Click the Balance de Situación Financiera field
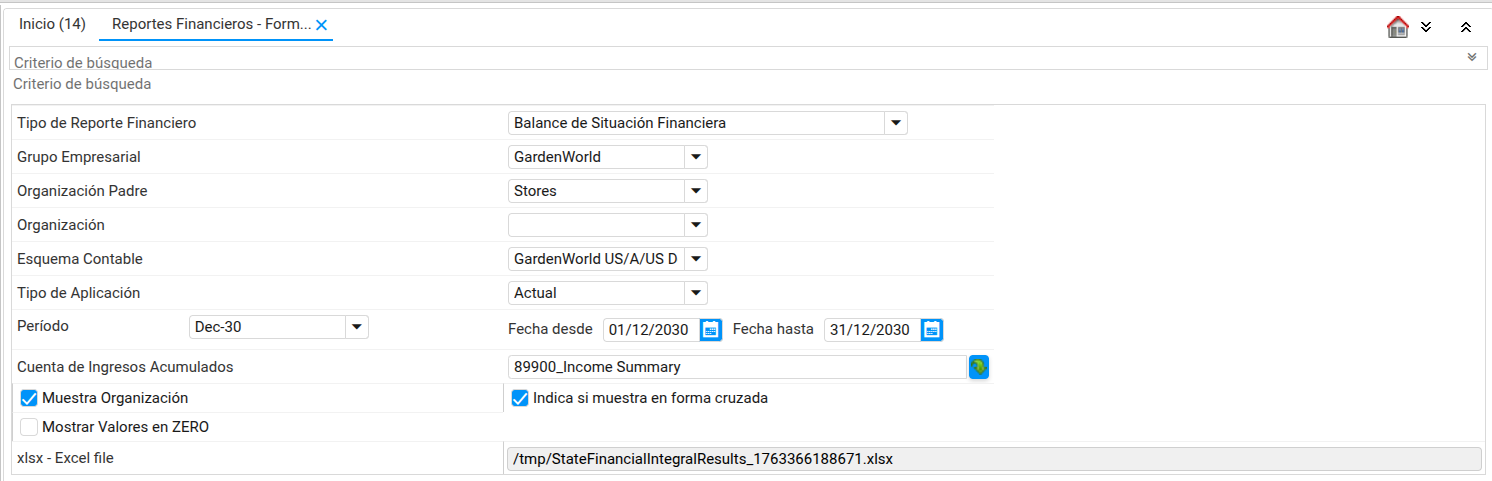 click(696, 123)
